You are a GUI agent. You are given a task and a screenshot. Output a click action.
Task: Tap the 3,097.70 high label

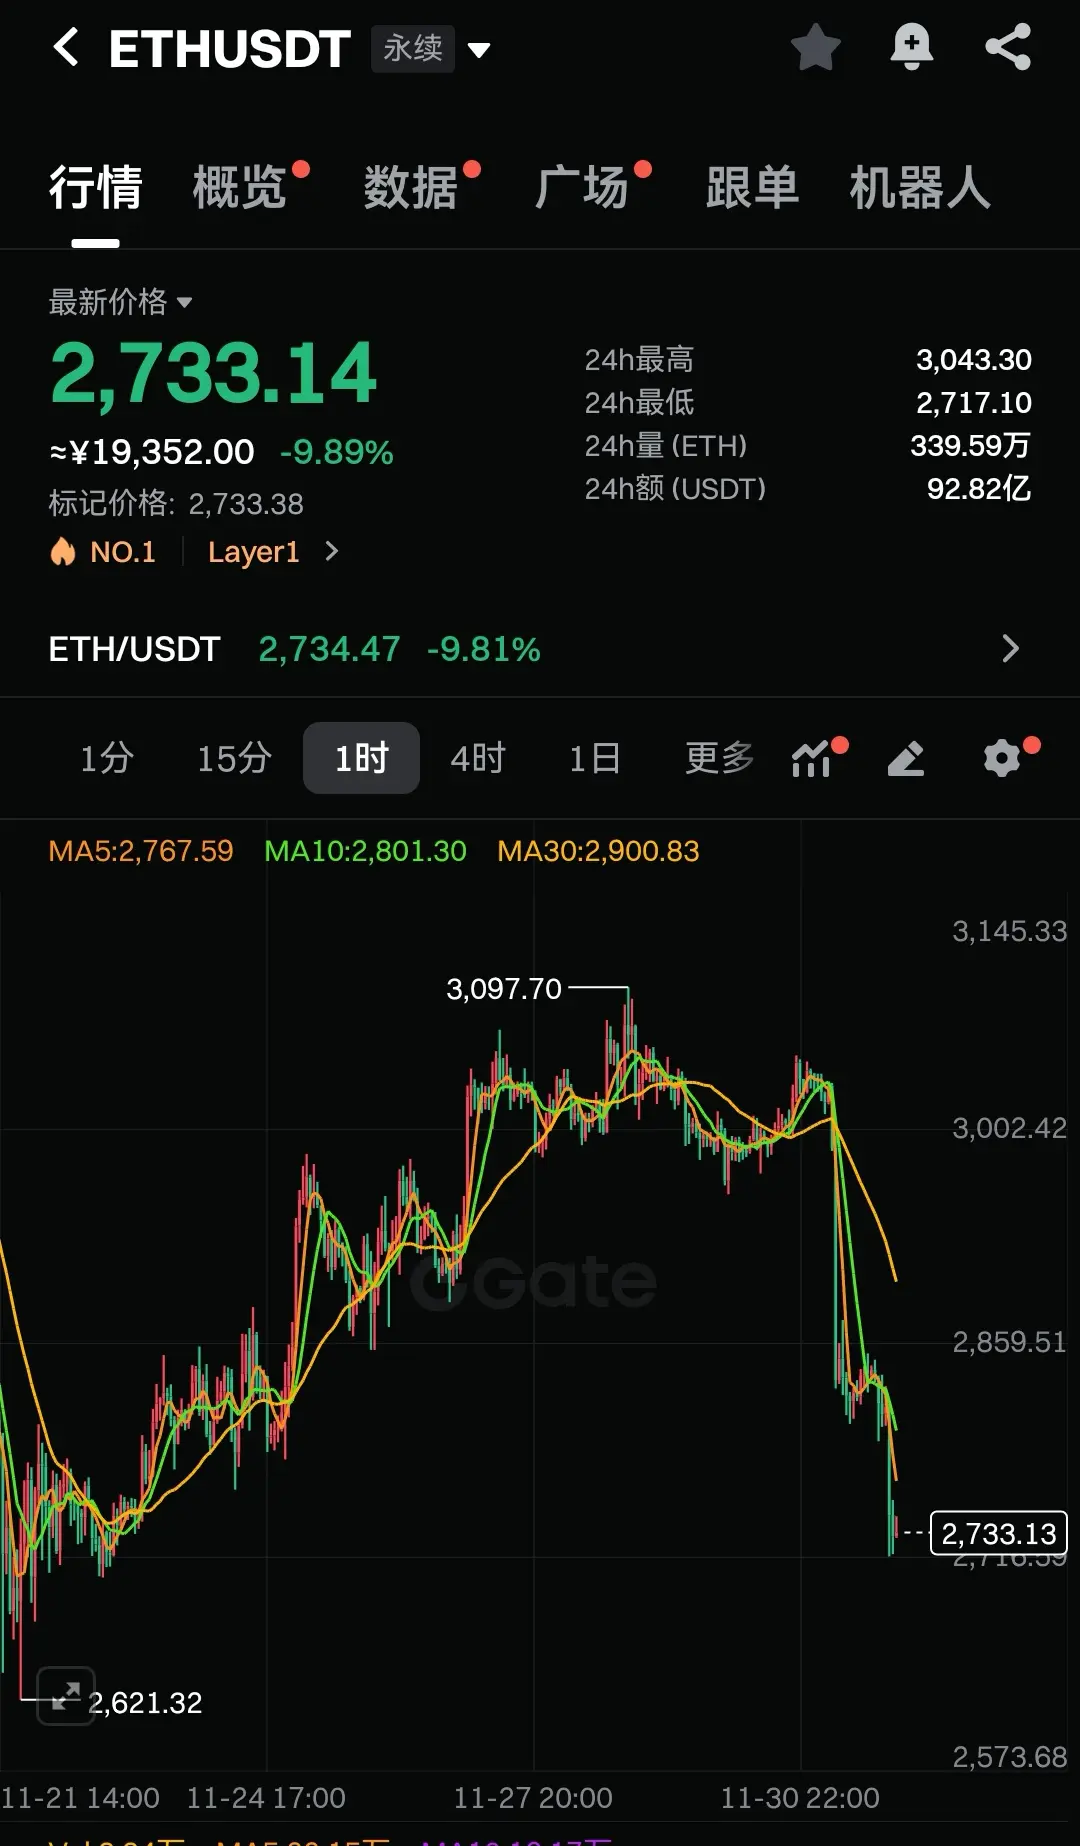(504, 989)
